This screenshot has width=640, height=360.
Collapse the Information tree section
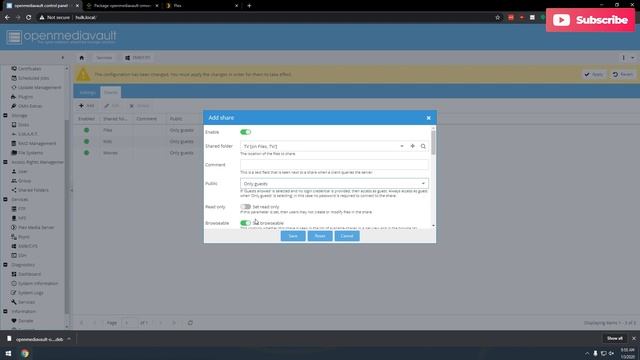coord(5,311)
